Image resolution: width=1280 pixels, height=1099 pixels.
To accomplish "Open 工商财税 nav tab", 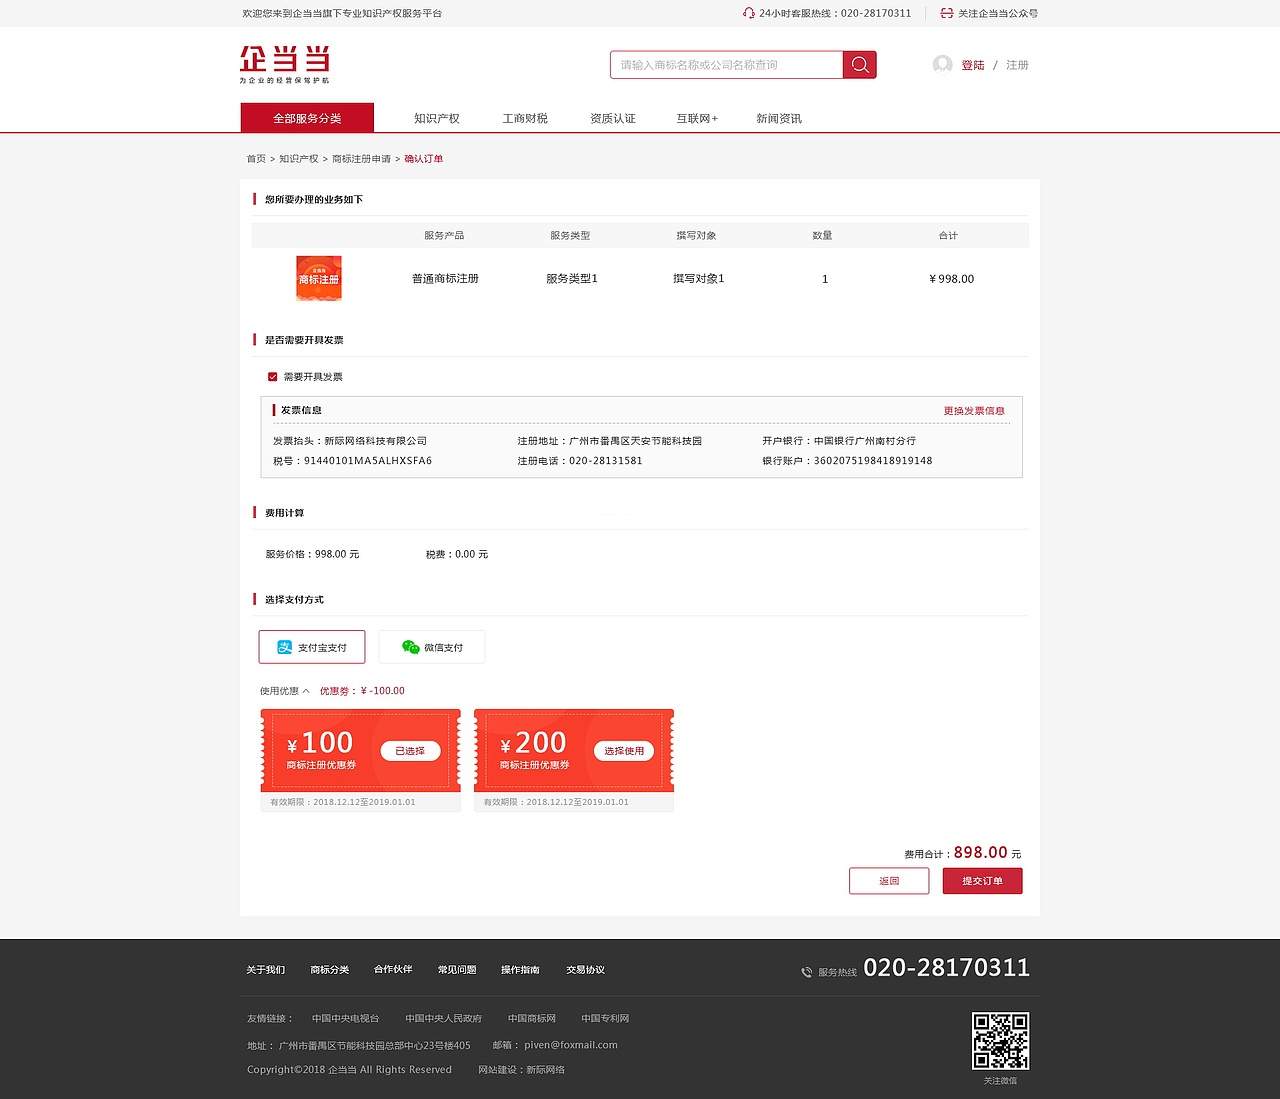I will click(x=525, y=118).
